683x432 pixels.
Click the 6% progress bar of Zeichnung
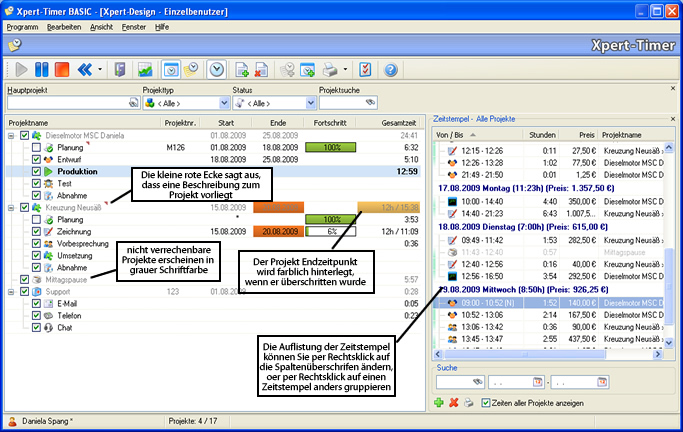[331, 232]
